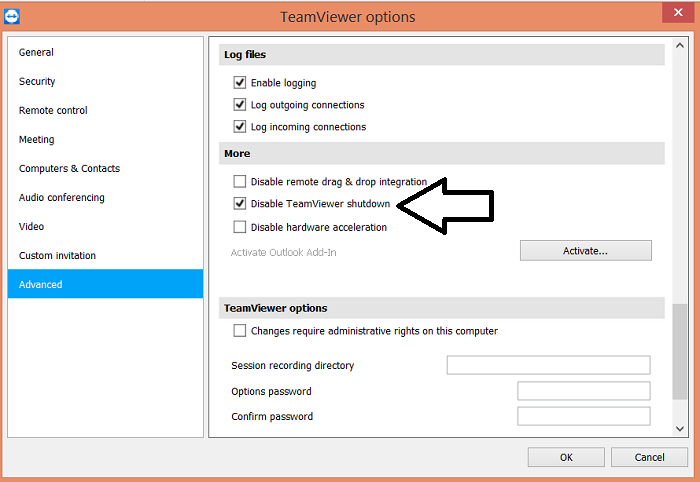The height and width of the screenshot is (482, 700).
Task: Focus the Confirm password field
Action: coord(583,416)
